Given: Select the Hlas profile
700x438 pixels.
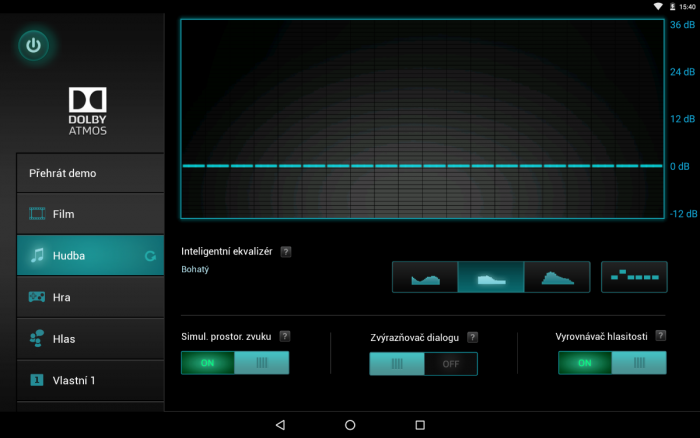Looking at the screenshot, I should [90, 339].
